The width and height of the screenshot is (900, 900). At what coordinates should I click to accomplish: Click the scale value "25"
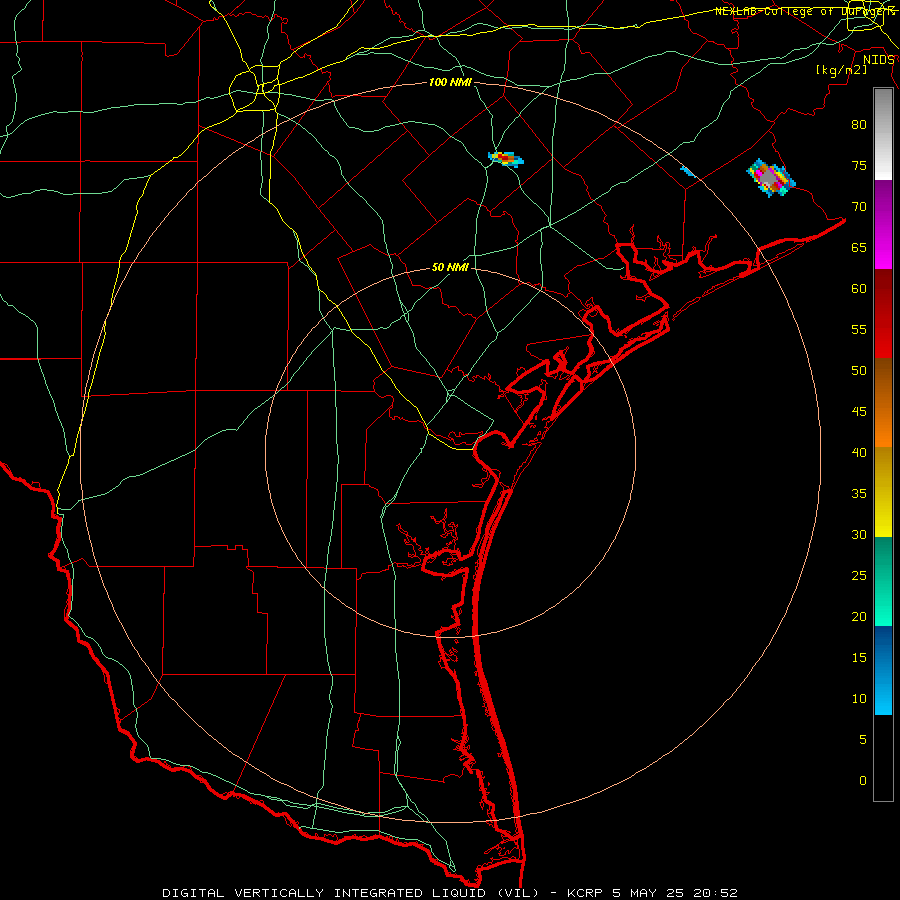click(859, 575)
